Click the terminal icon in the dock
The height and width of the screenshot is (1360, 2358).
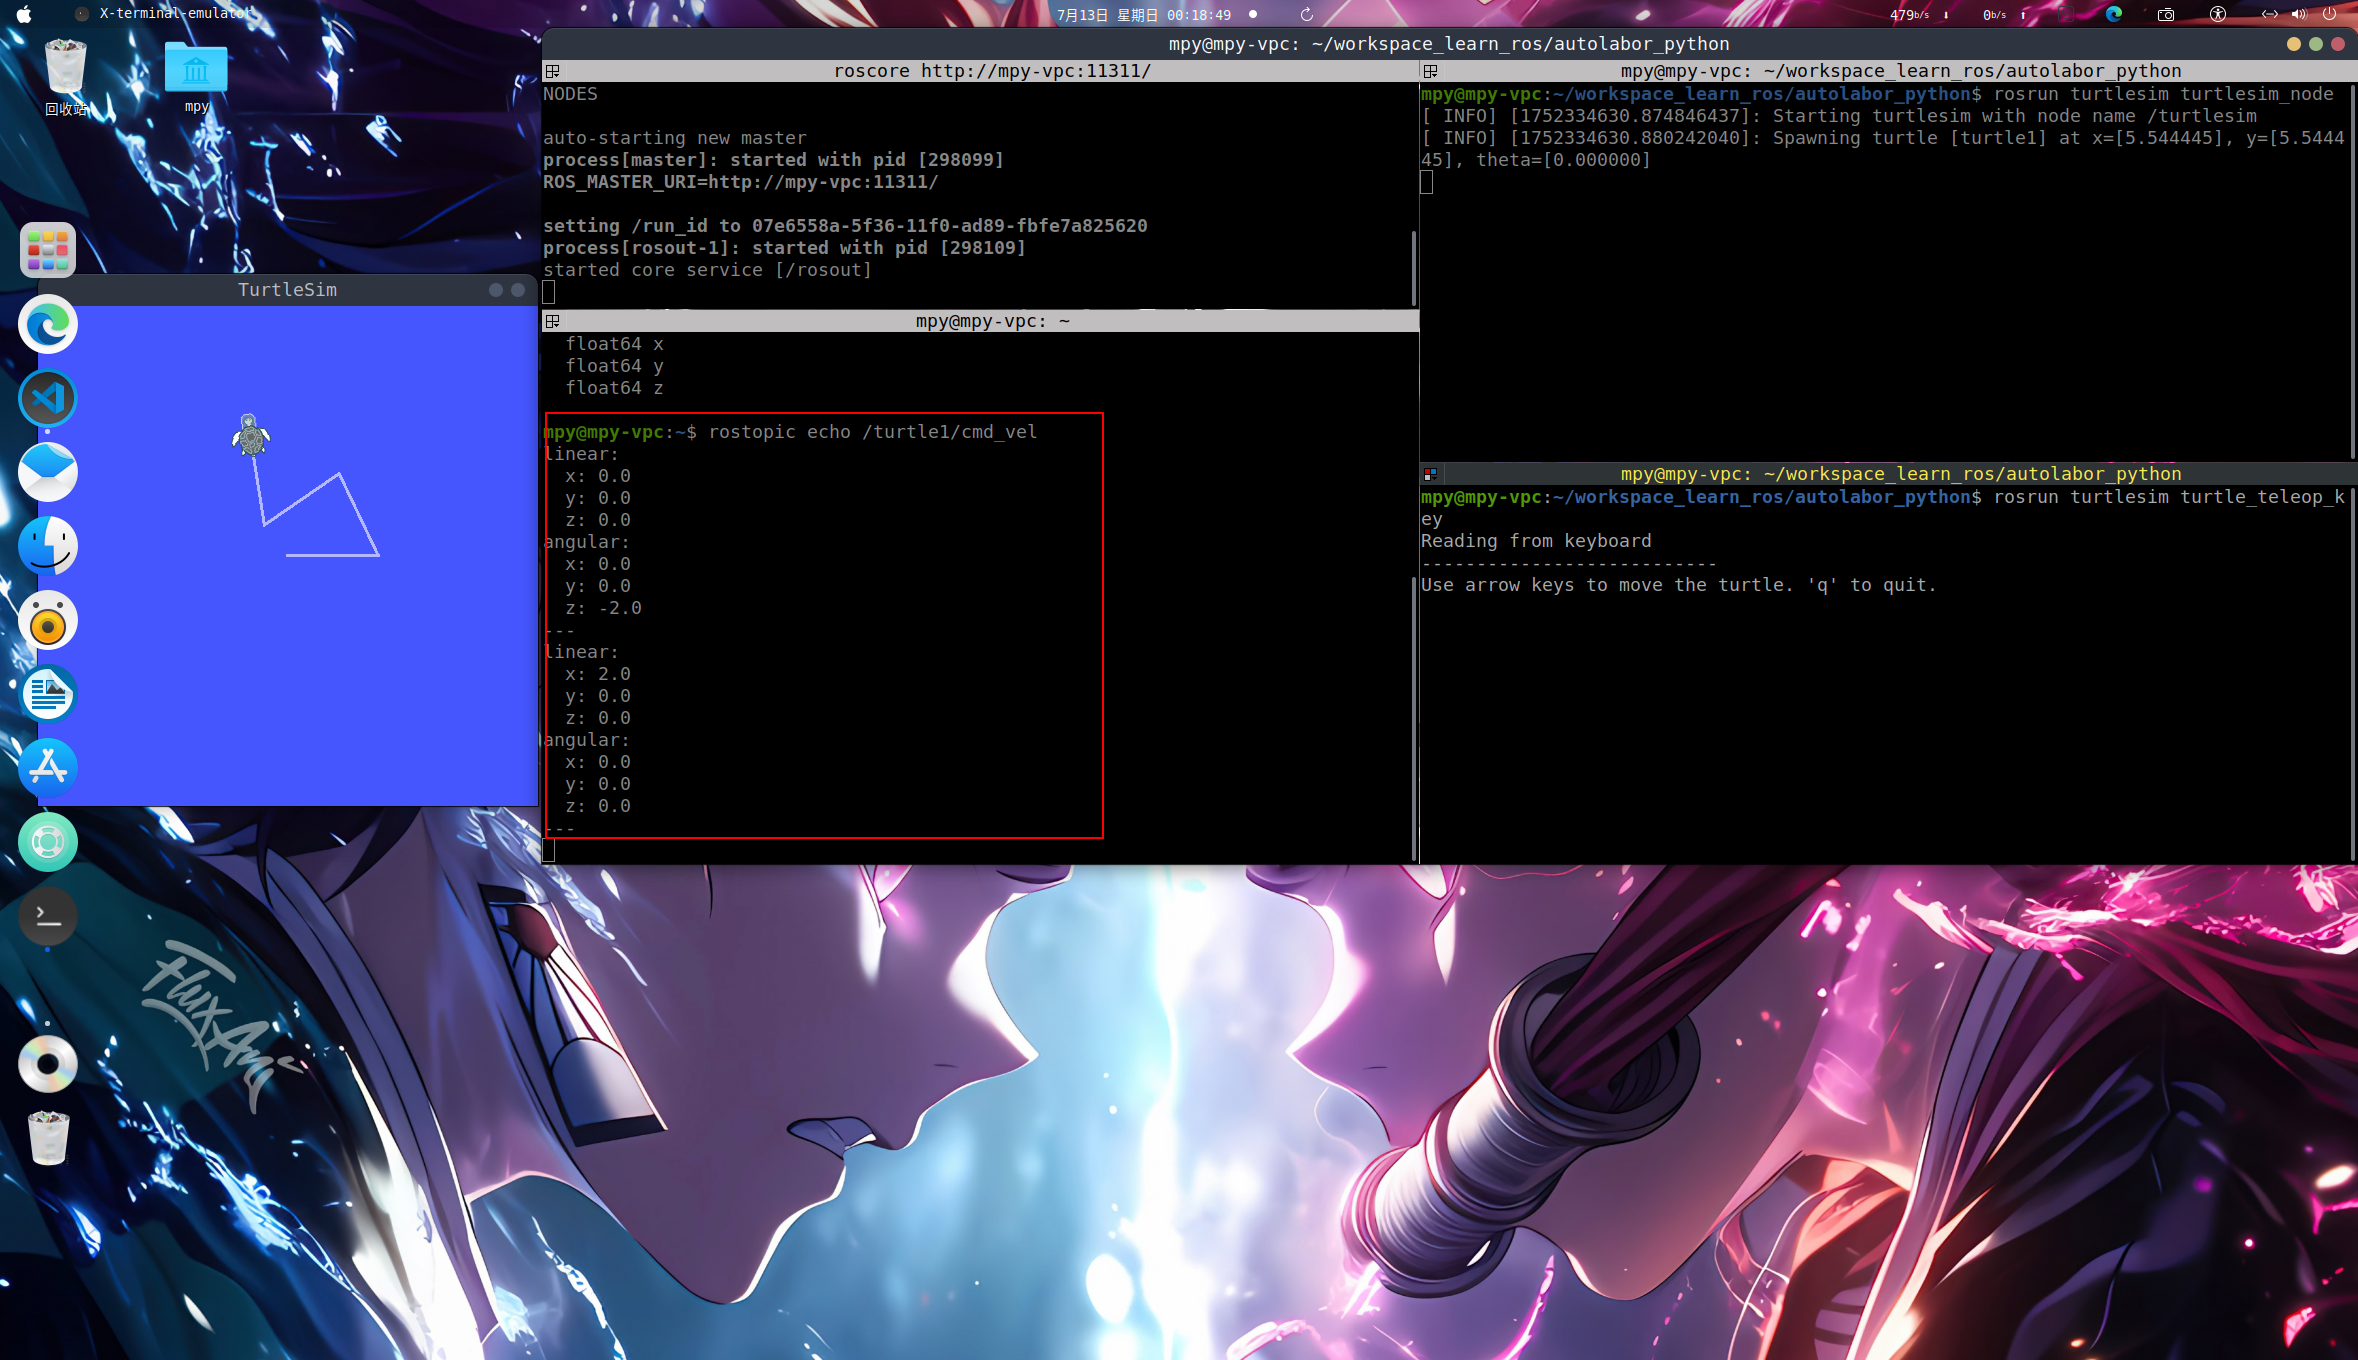click(x=47, y=915)
